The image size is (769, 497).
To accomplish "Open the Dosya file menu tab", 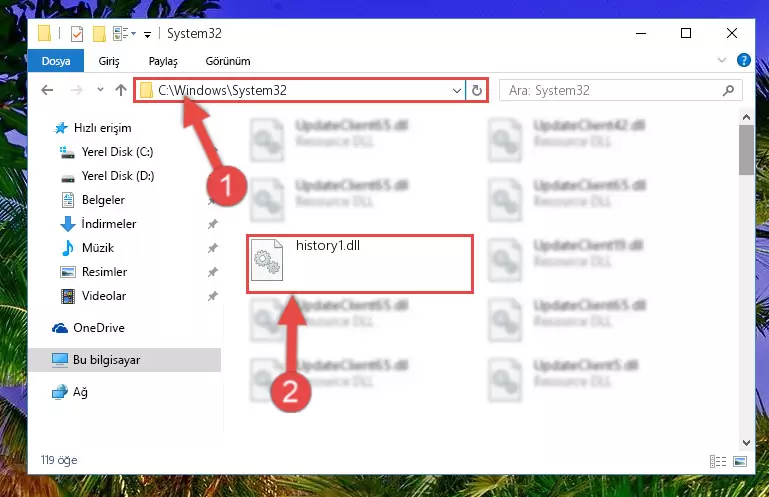I will coord(56,61).
